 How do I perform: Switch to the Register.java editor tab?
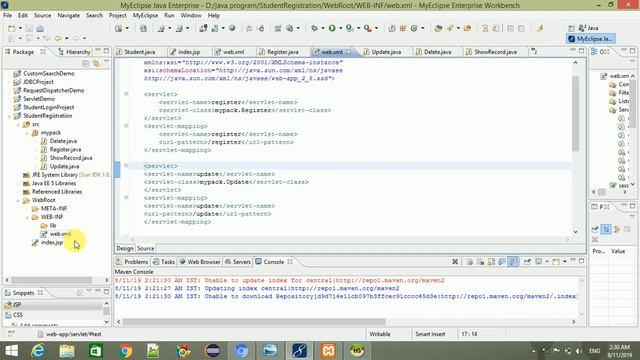279,52
